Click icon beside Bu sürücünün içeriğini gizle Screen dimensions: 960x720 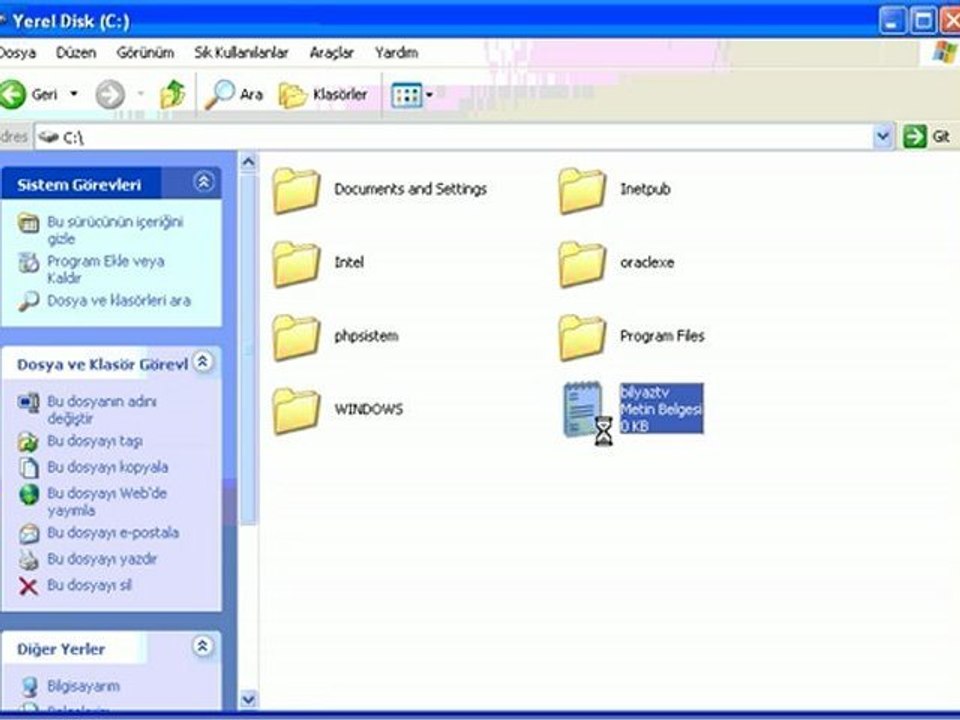coord(28,223)
